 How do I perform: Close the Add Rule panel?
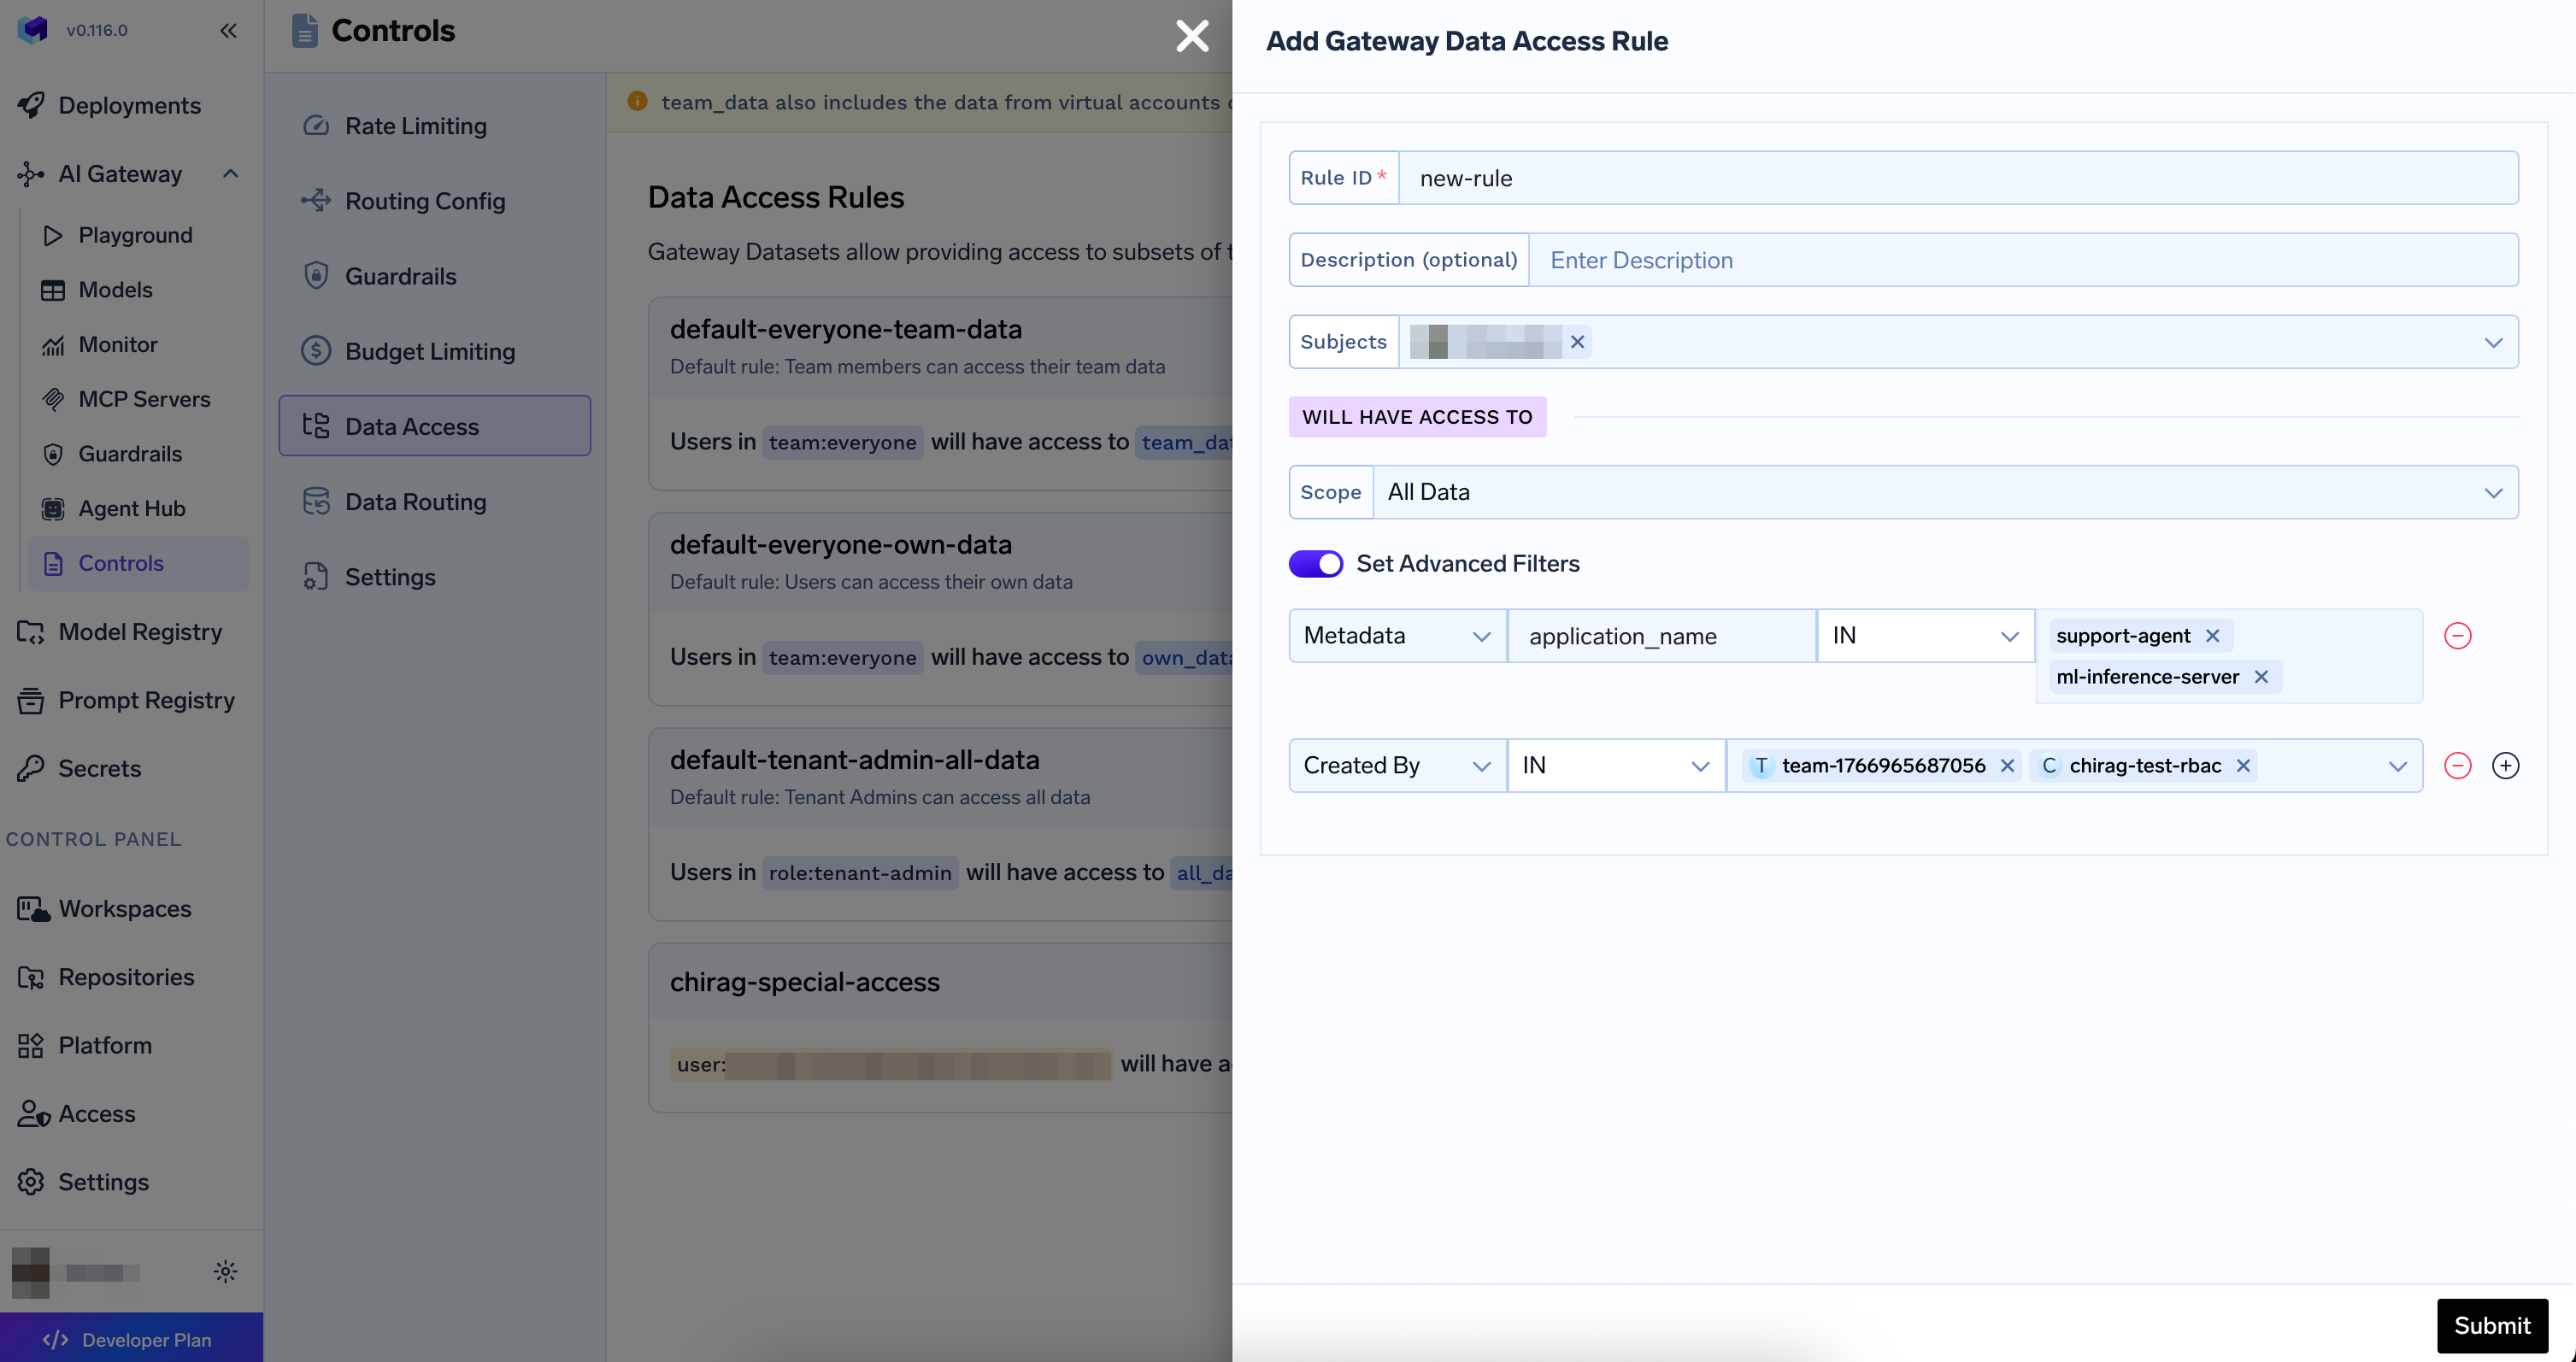pyautogui.click(x=1192, y=36)
